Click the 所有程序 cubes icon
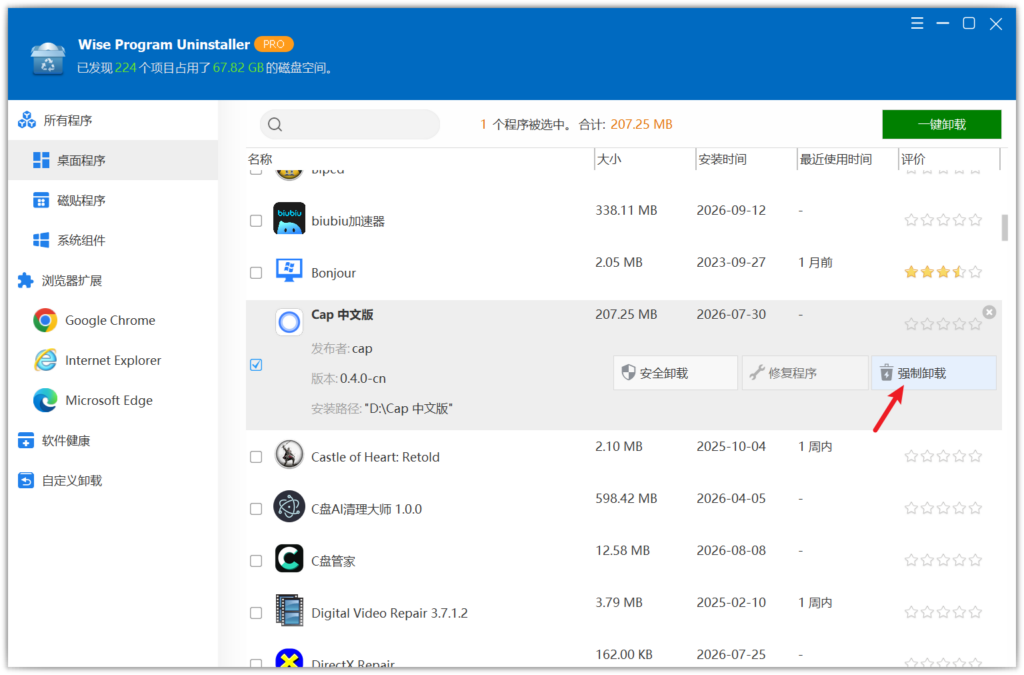The height and width of the screenshot is (675, 1024). tap(27, 120)
